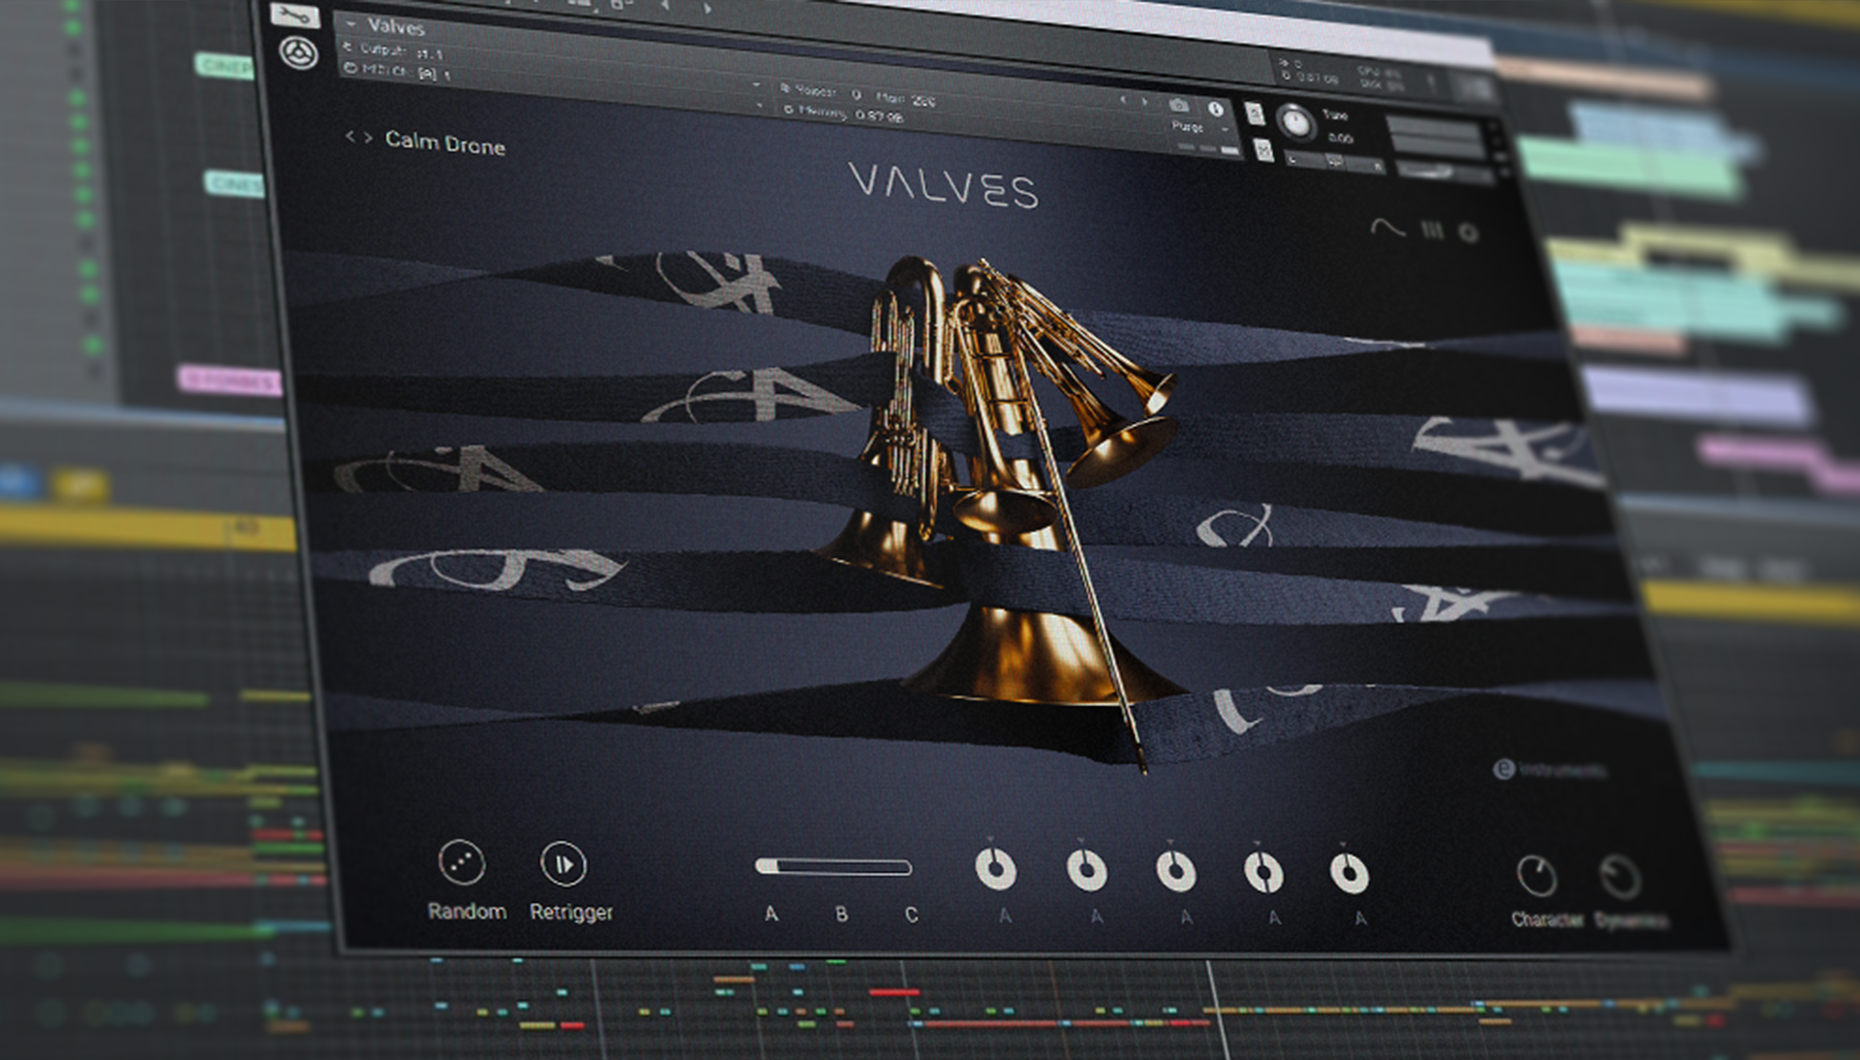Click the first of five layer knobs

click(996, 869)
